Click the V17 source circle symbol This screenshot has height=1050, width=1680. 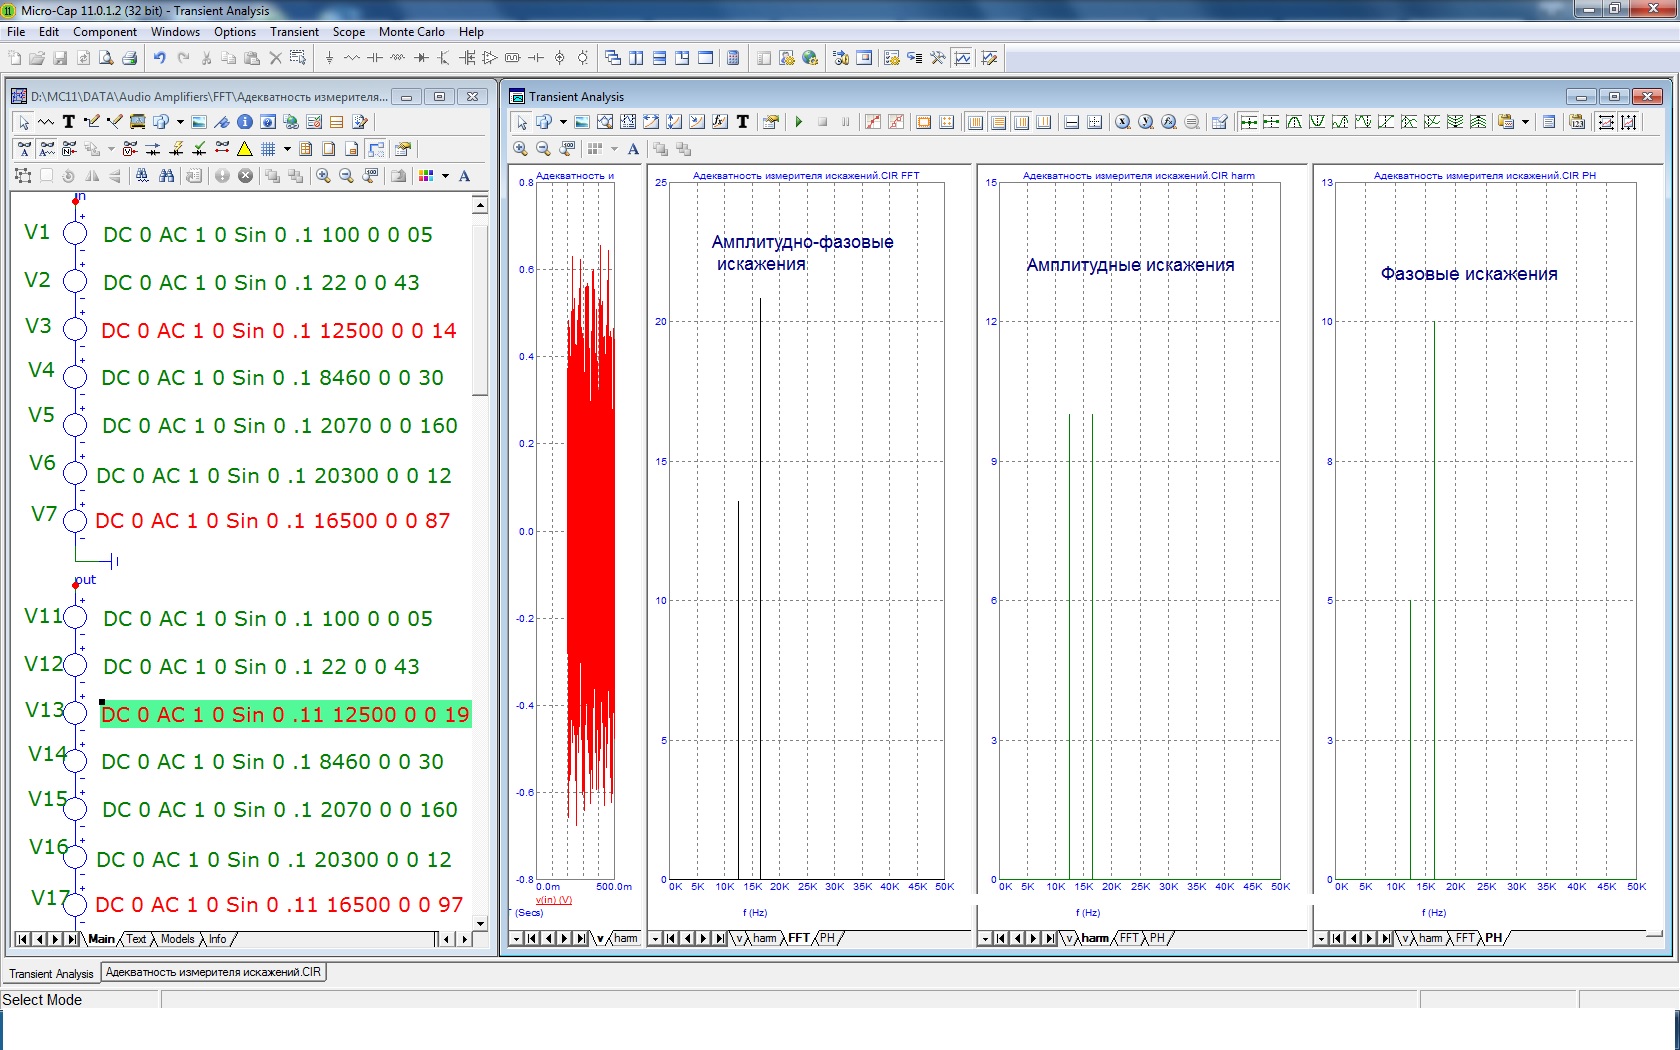coord(75,903)
